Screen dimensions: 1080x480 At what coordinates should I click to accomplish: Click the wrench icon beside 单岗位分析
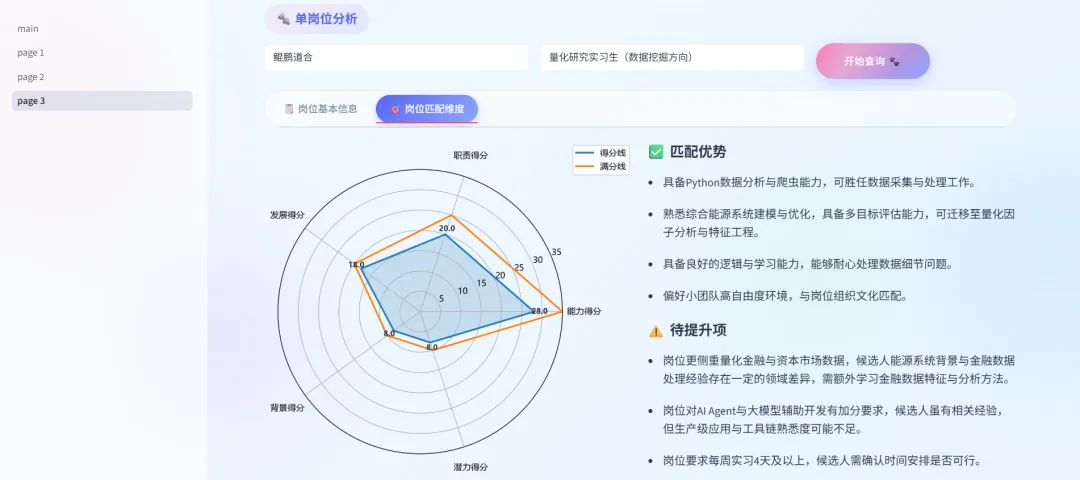point(283,19)
